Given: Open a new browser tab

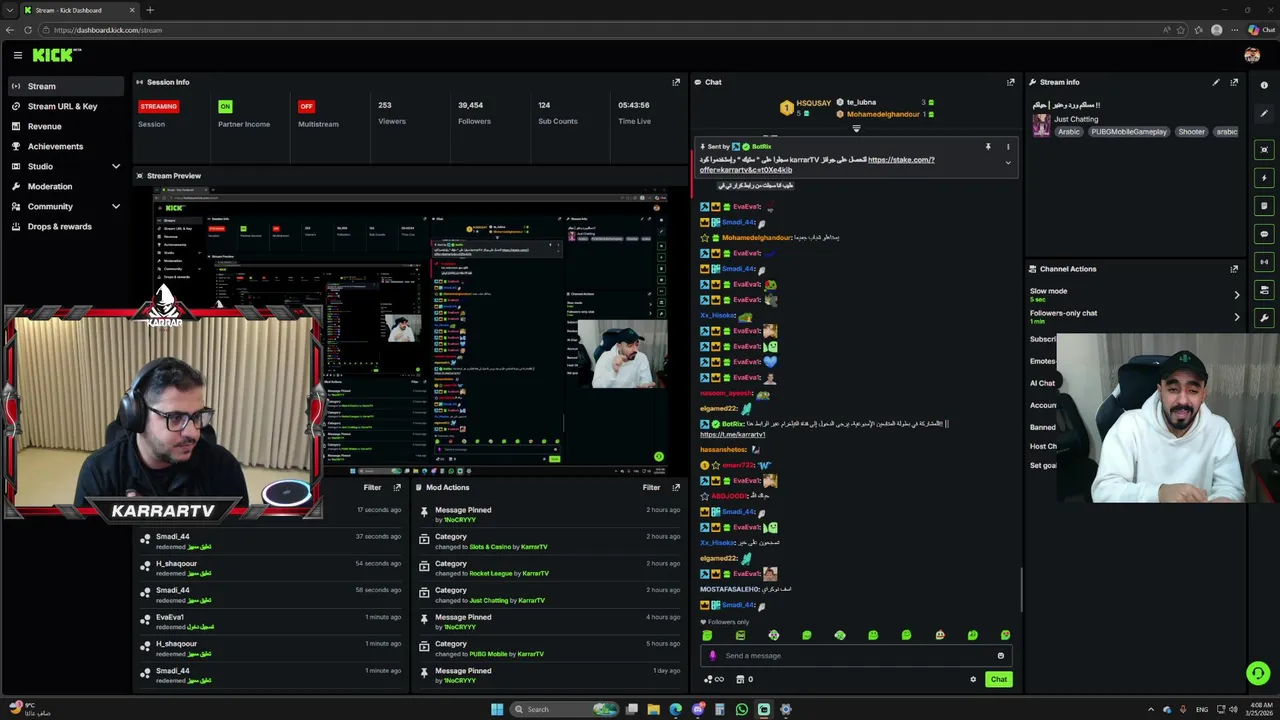Looking at the screenshot, I should click(x=150, y=10).
